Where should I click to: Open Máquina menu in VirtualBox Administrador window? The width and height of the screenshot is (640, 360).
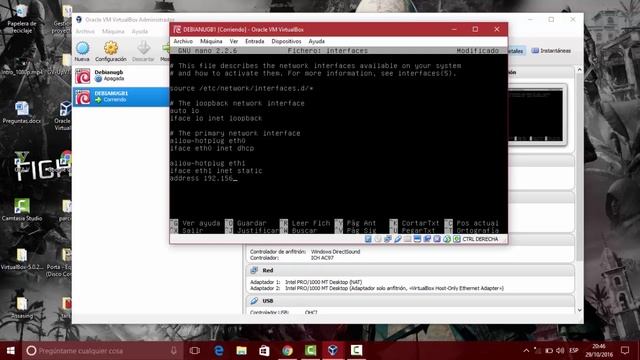pyautogui.click(x=113, y=31)
